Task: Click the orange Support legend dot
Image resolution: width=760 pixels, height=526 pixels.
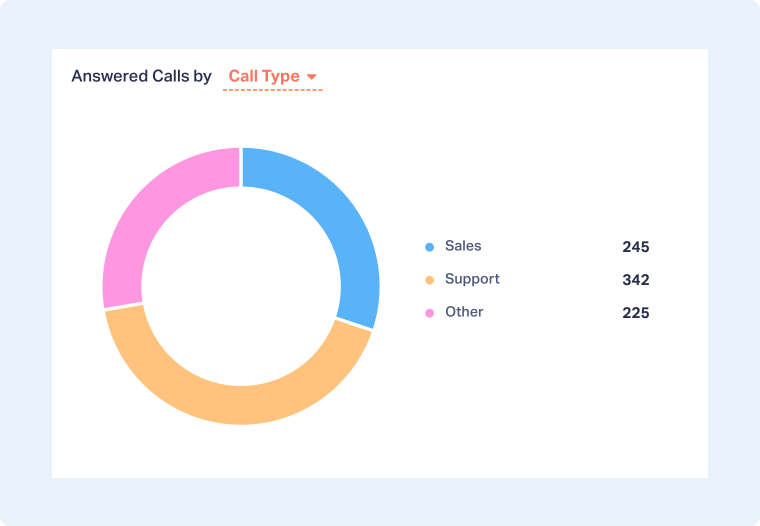Action: click(430, 280)
